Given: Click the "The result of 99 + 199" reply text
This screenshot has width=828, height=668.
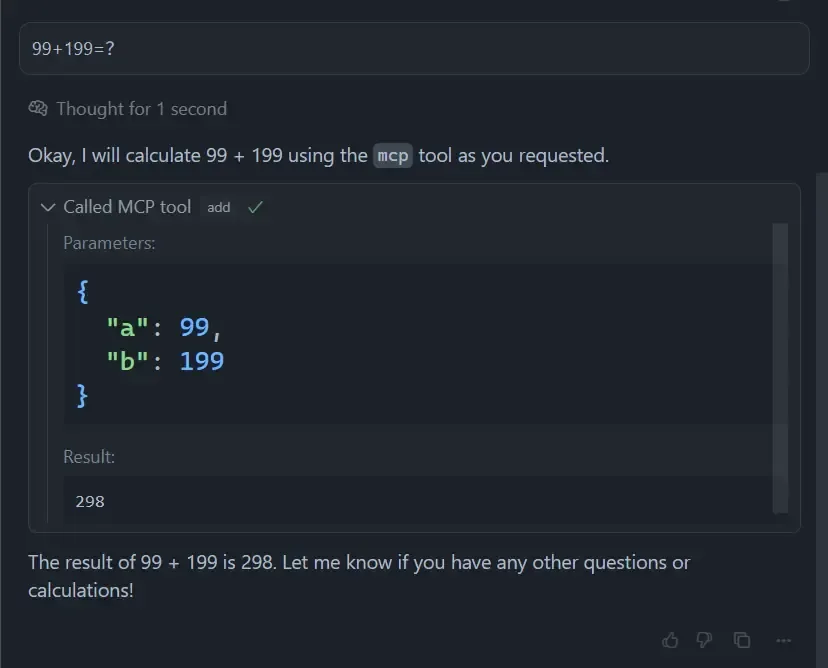Looking at the screenshot, I should pyautogui.click(x=150, y=562).
